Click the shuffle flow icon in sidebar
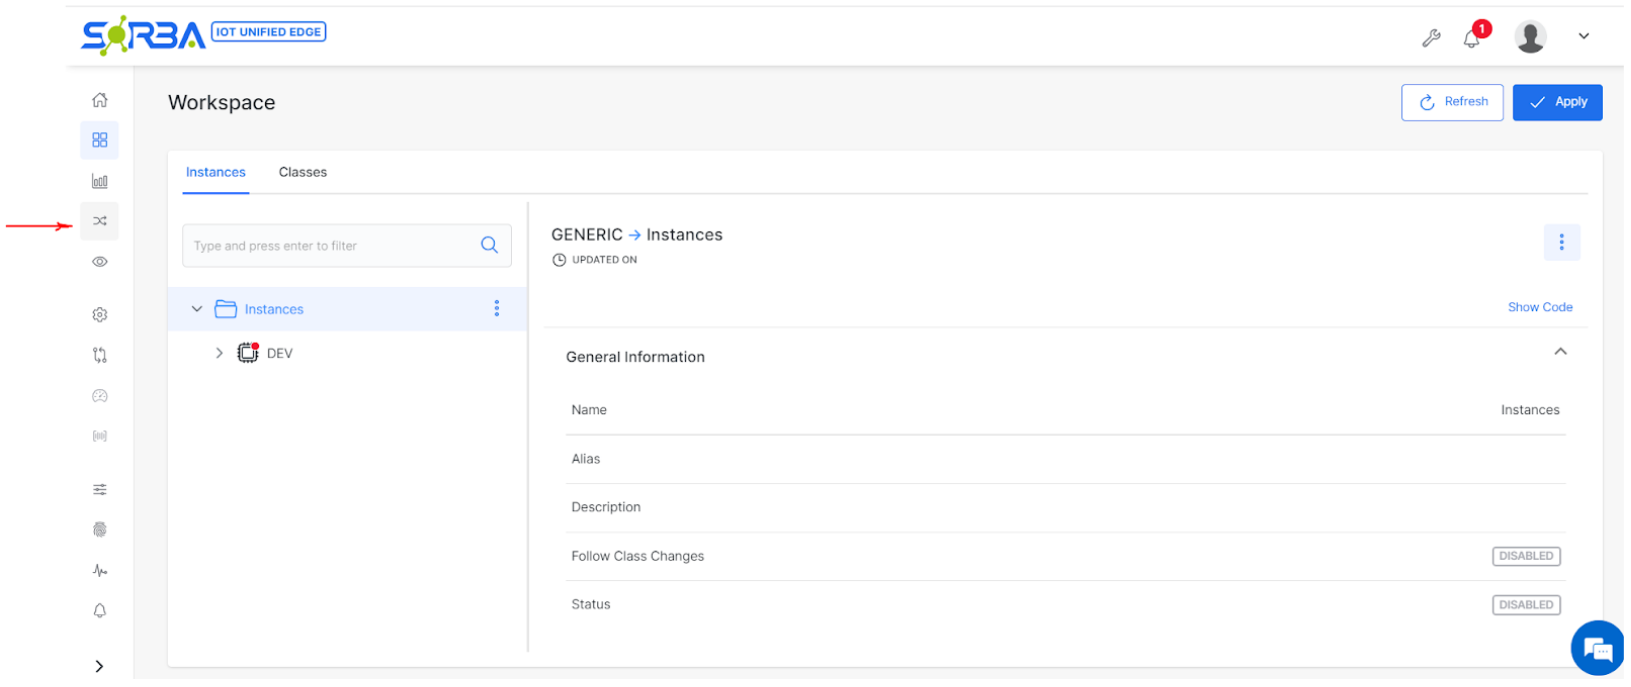 tap(100, 221)
